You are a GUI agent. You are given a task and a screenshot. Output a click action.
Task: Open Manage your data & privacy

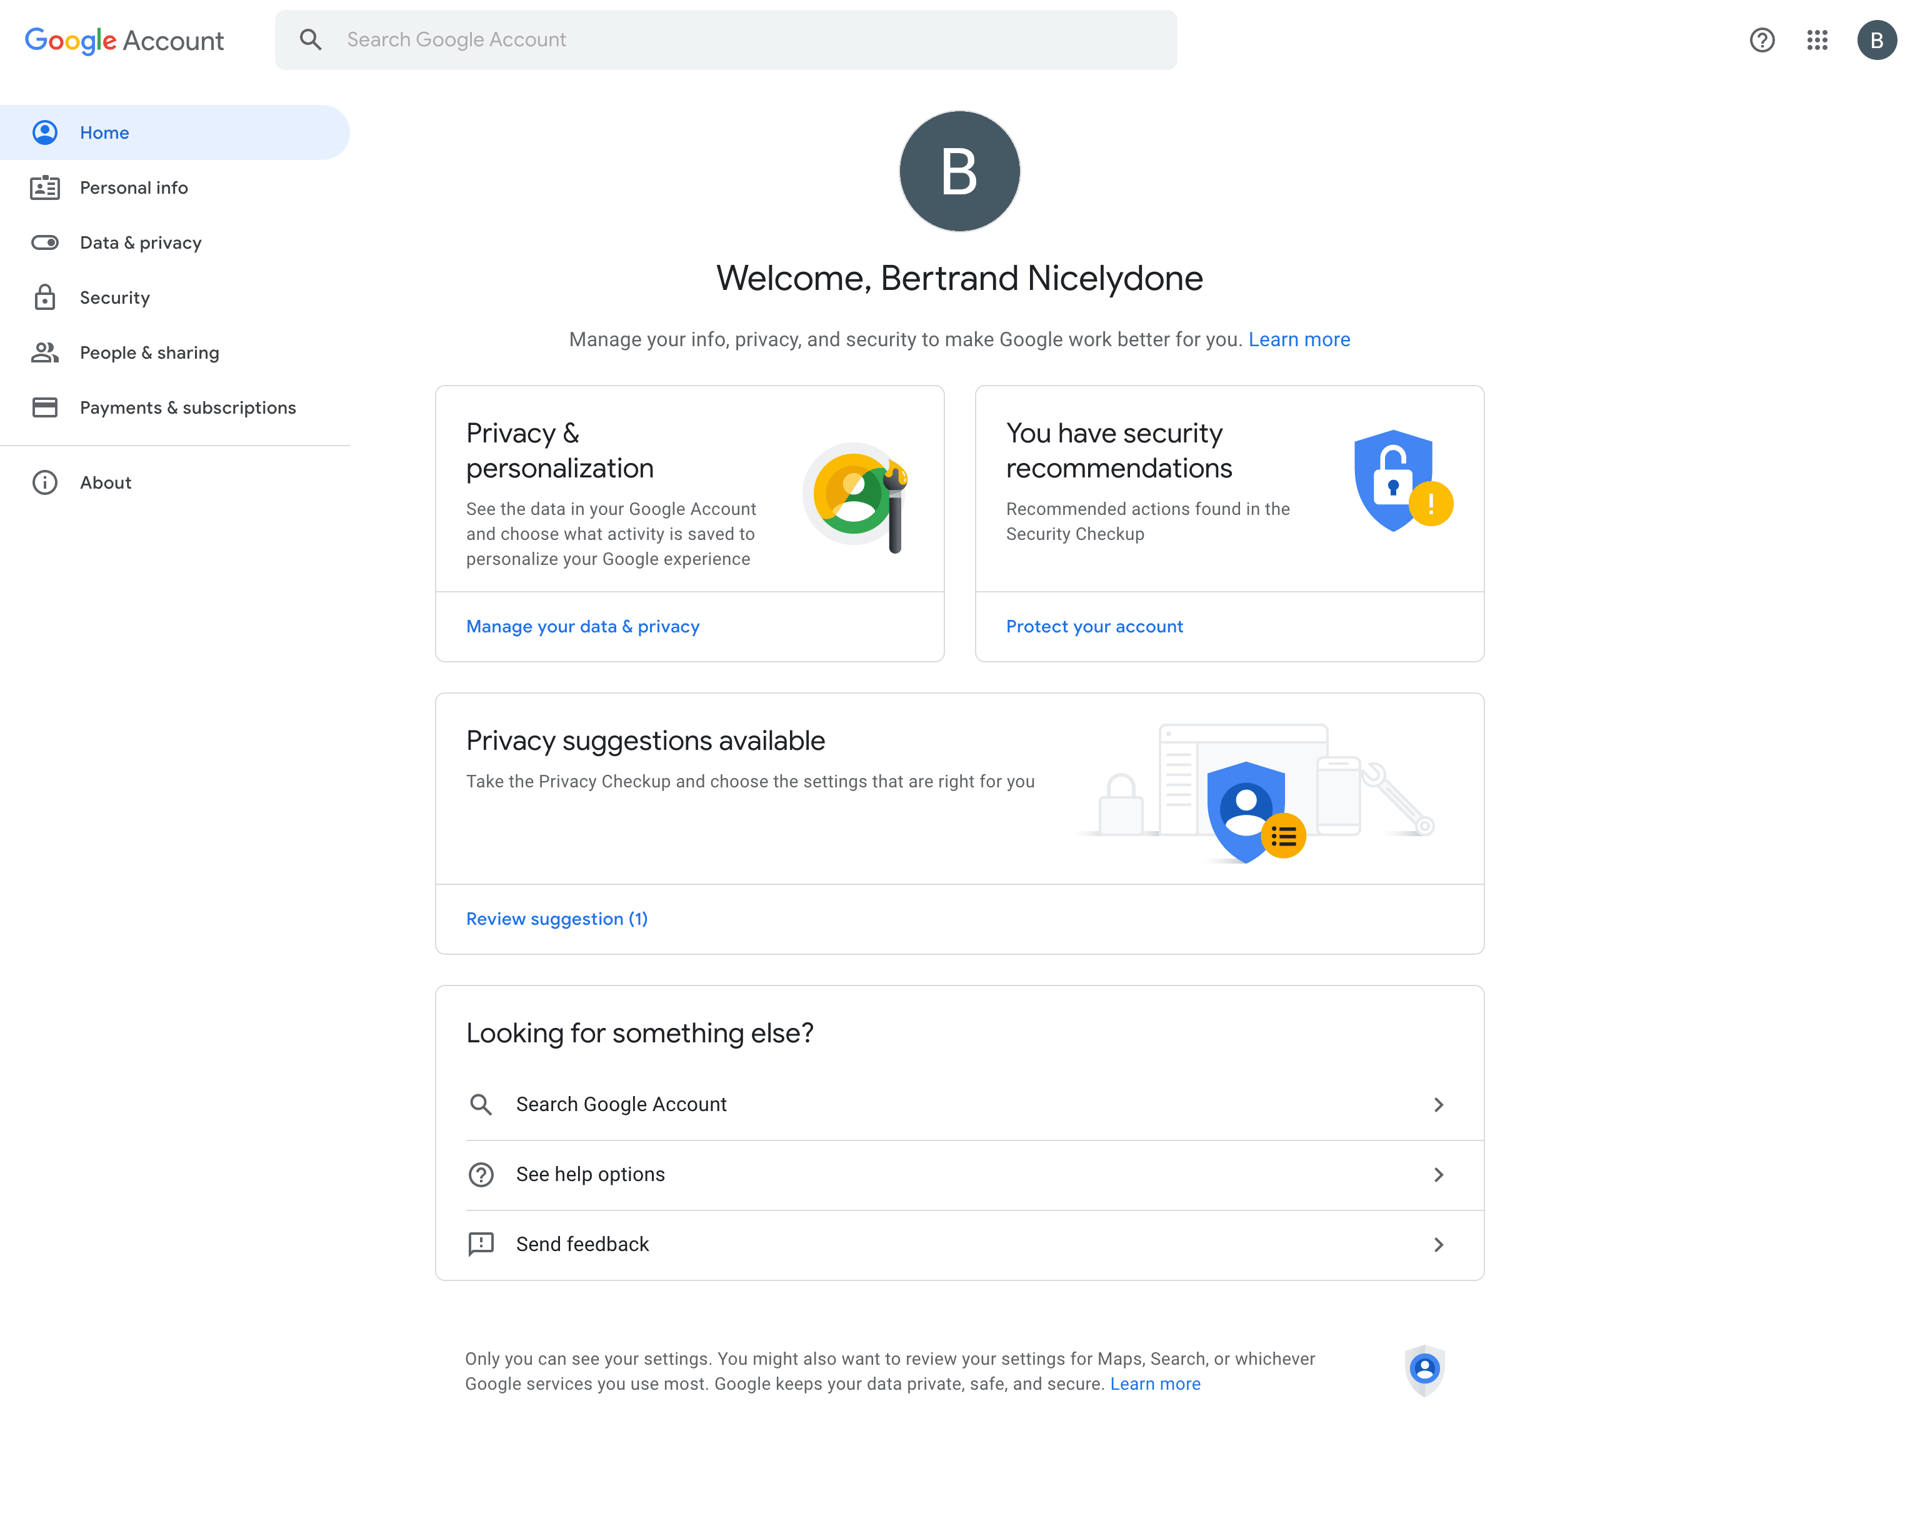[583, 626]
